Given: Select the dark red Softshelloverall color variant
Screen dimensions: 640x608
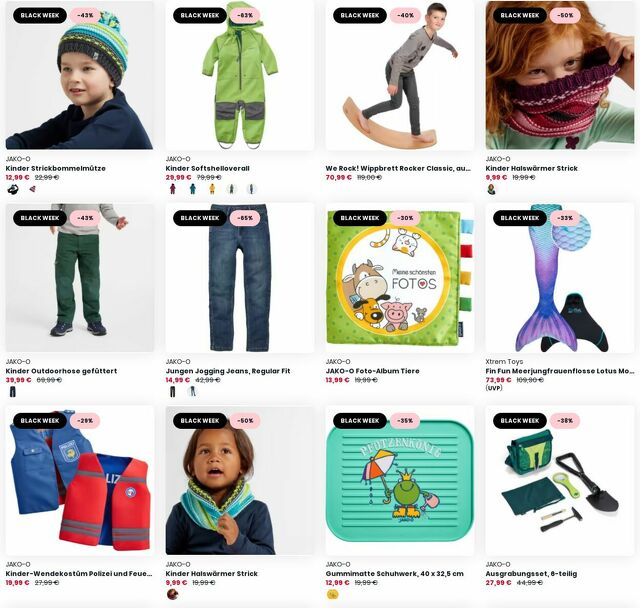Looking at the screenshot, I should 173,189.
